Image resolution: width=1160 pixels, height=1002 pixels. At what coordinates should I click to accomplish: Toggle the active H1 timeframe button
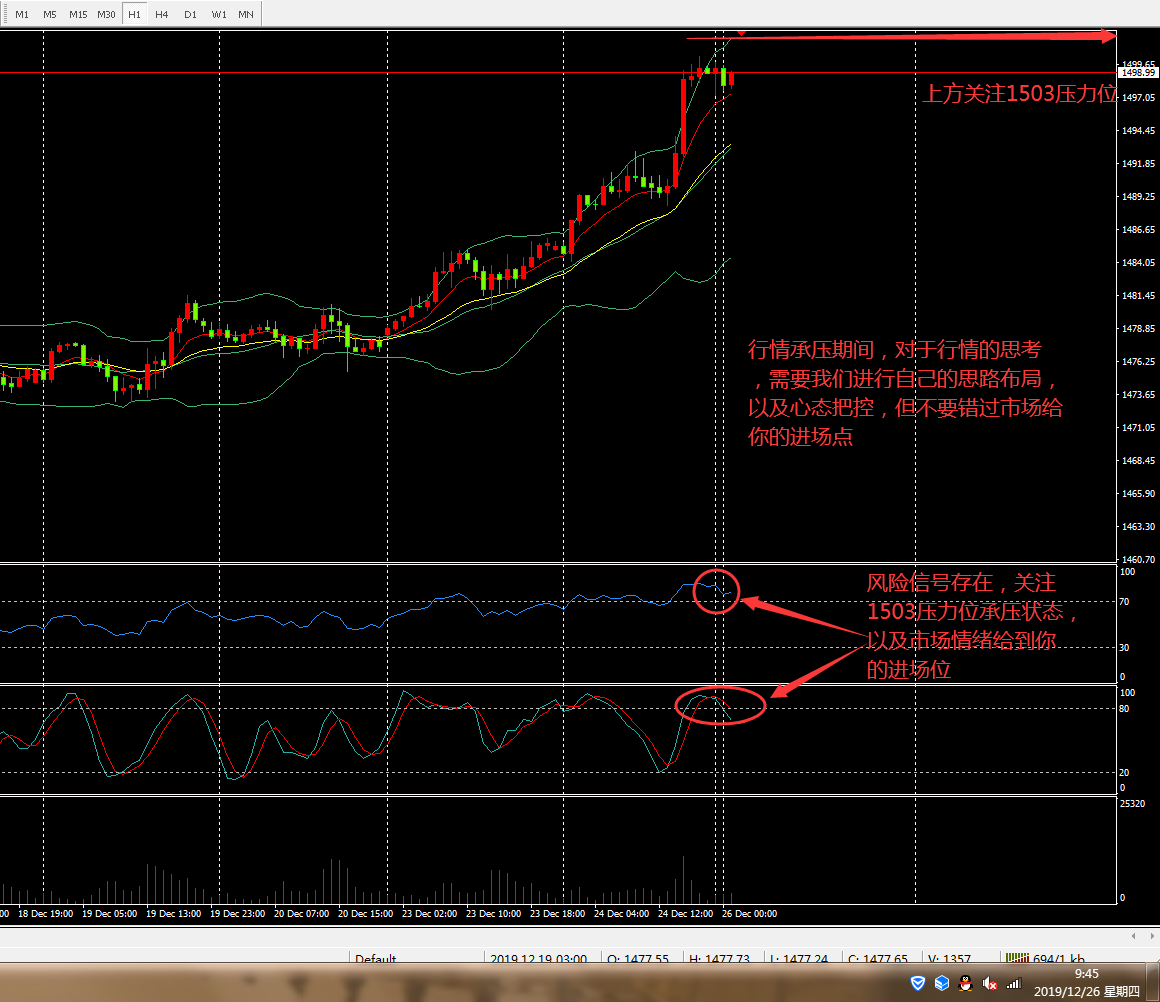click(133, 14)
